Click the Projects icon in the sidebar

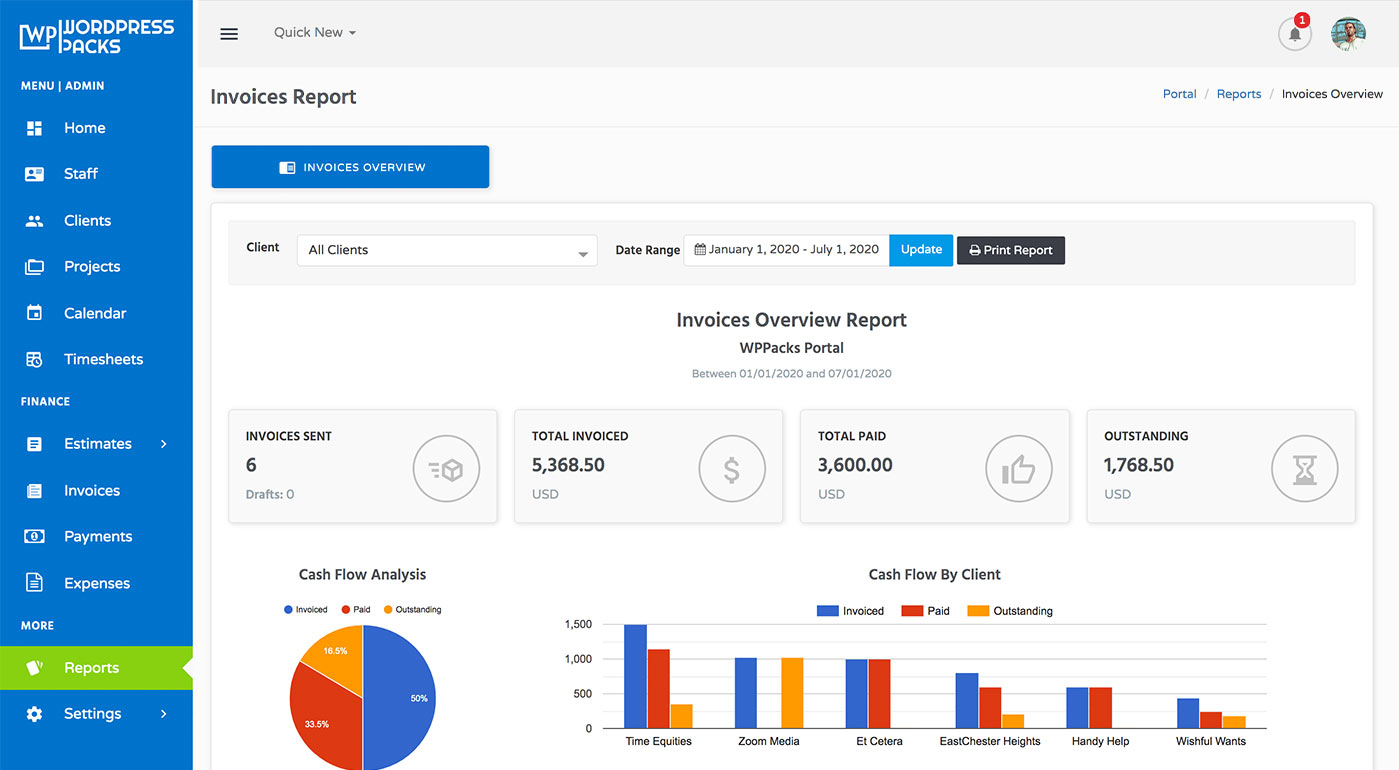33,266
